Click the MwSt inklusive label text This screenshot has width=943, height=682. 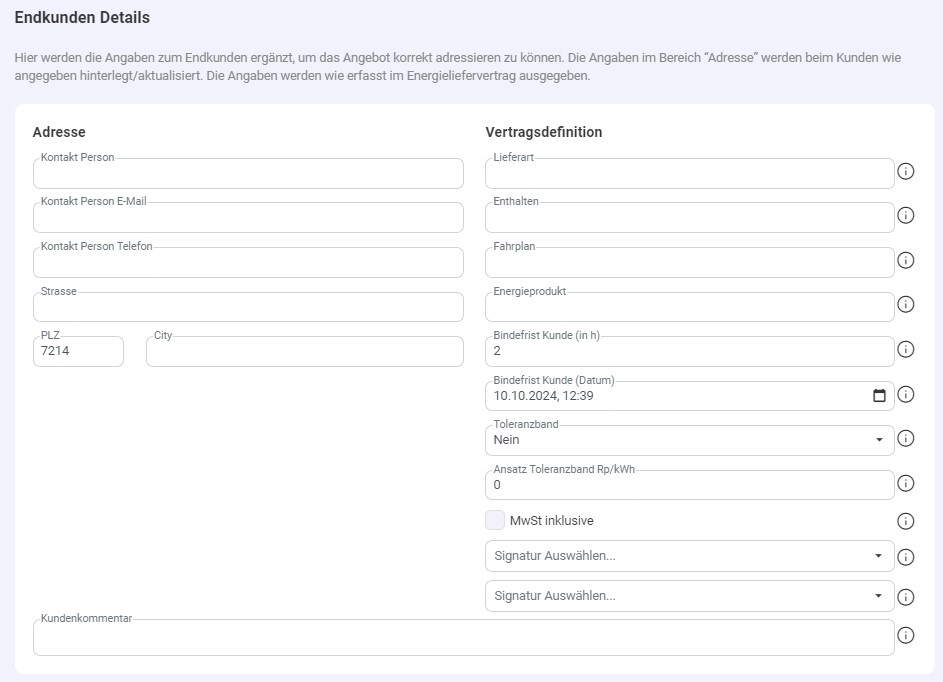[x=551, y=521]
